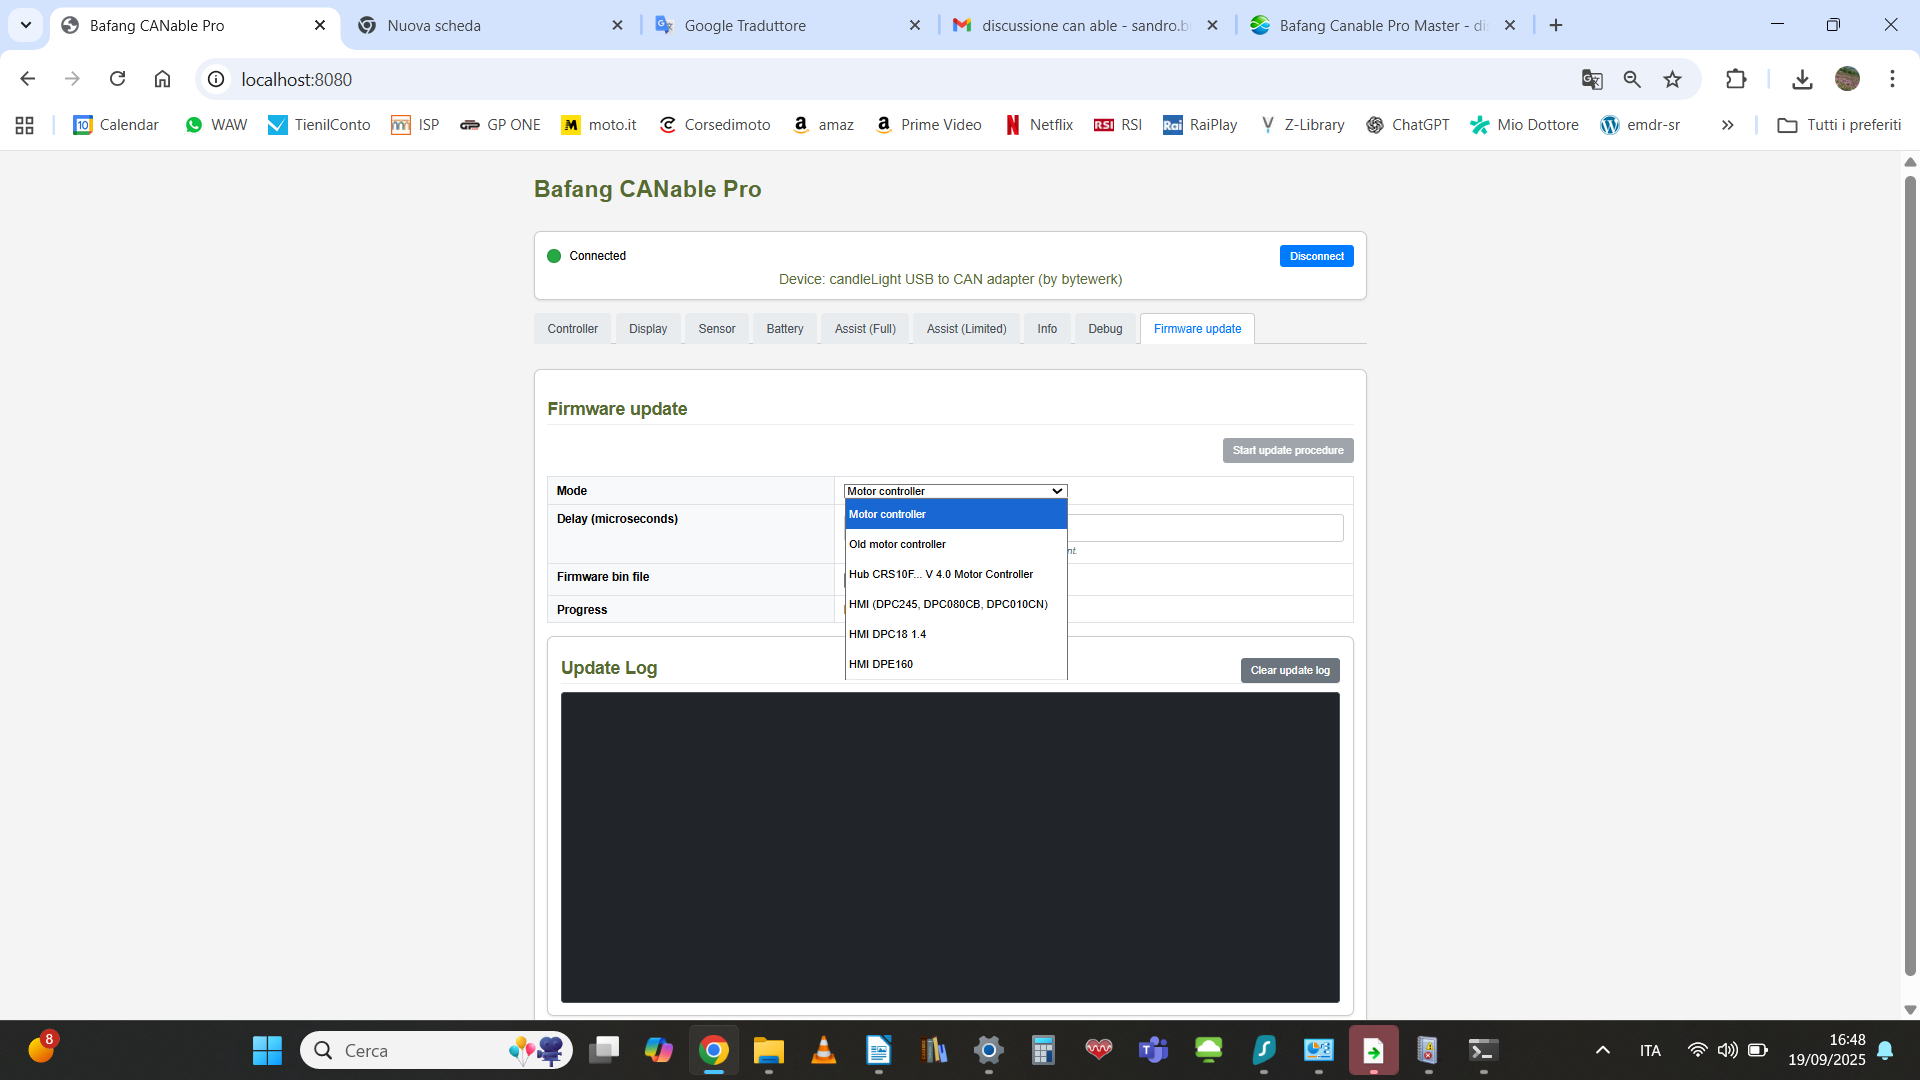This screenshot has width=1920, height=1080.
Task: Choose Motor controller option in list
Action: coord(956,514)
